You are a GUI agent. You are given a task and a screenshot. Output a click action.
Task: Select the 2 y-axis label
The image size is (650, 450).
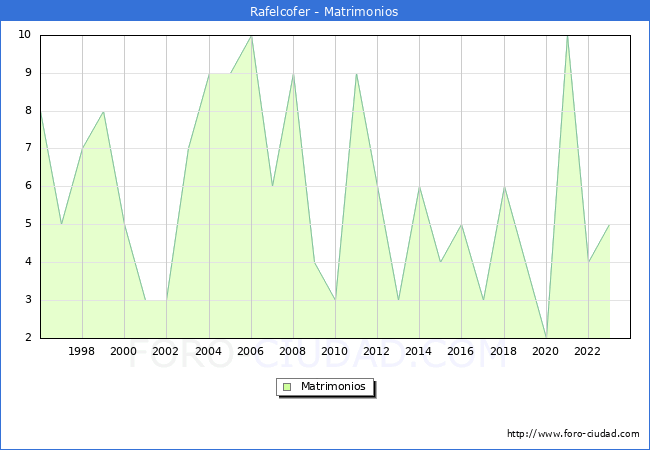pos(27,338)
